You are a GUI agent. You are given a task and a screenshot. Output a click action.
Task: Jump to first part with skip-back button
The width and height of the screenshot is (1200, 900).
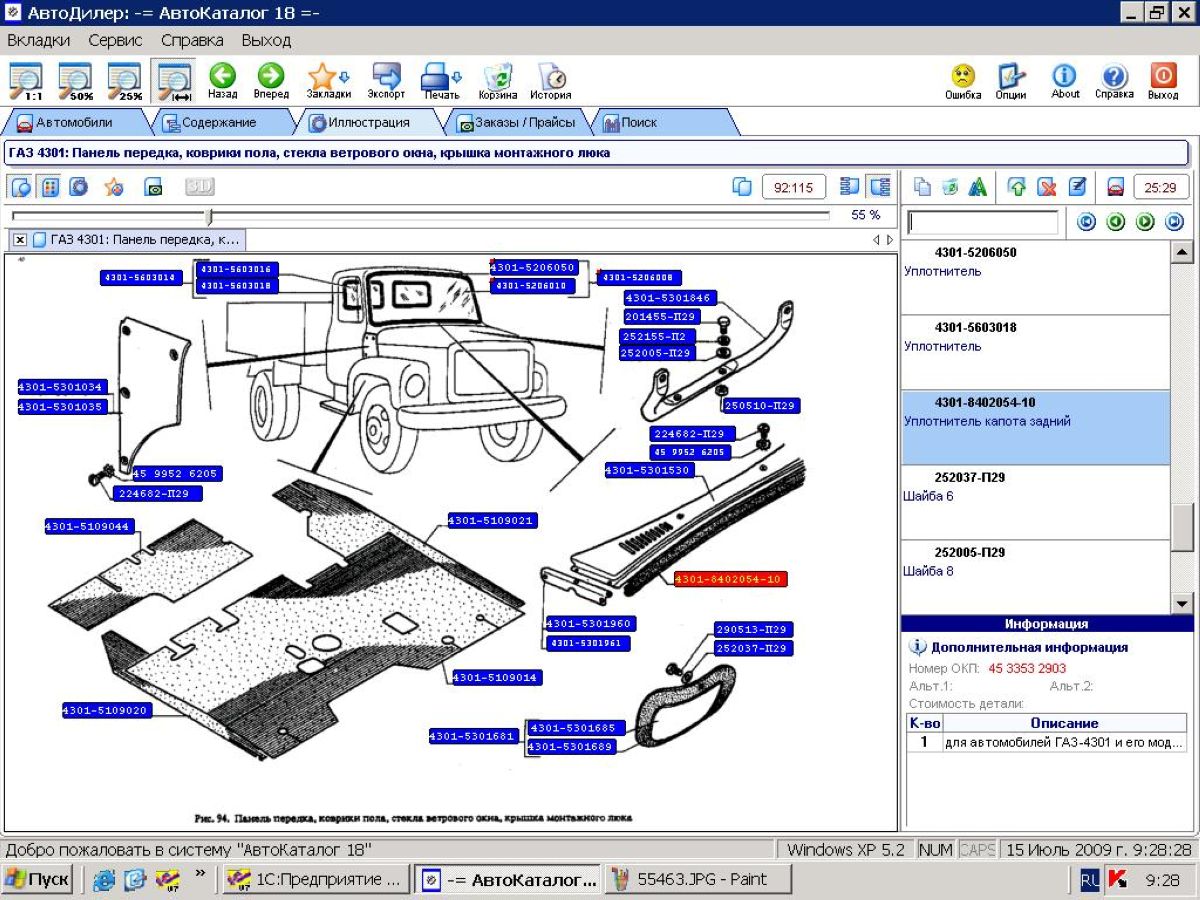click(x=1087, y=222)
